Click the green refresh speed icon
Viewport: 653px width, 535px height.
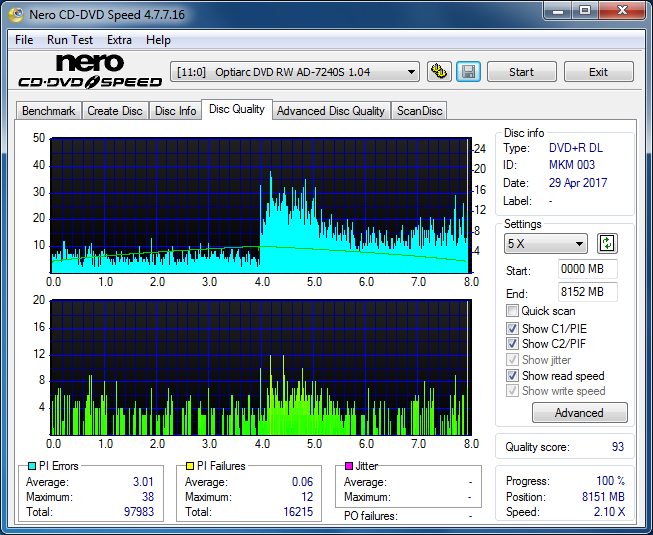click(607, 244)
